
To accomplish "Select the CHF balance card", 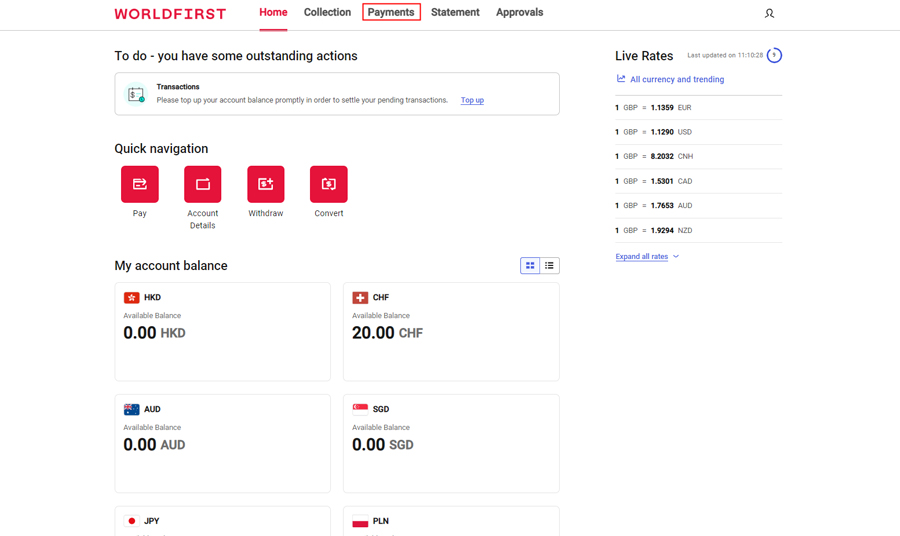I will pyautogui.click(x=451, y=331).
